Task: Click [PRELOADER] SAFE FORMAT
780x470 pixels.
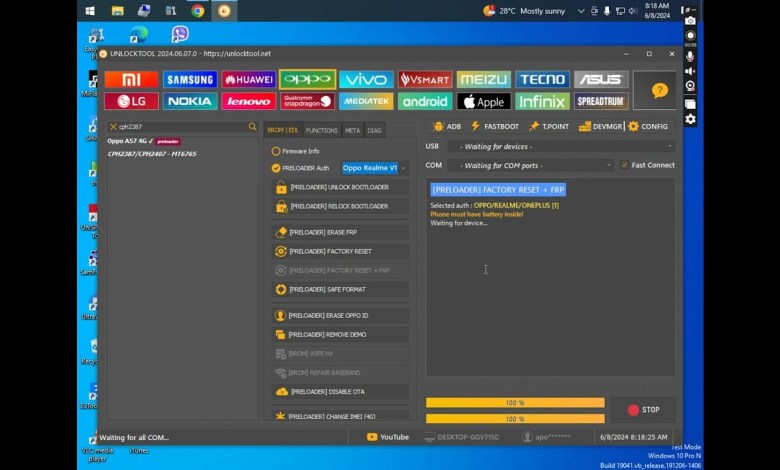Action: (340, 289)
